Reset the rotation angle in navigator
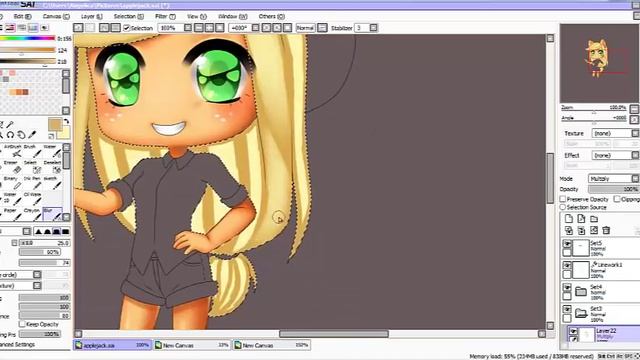This screenshot has height=360, width=640. tap(634, 120)
